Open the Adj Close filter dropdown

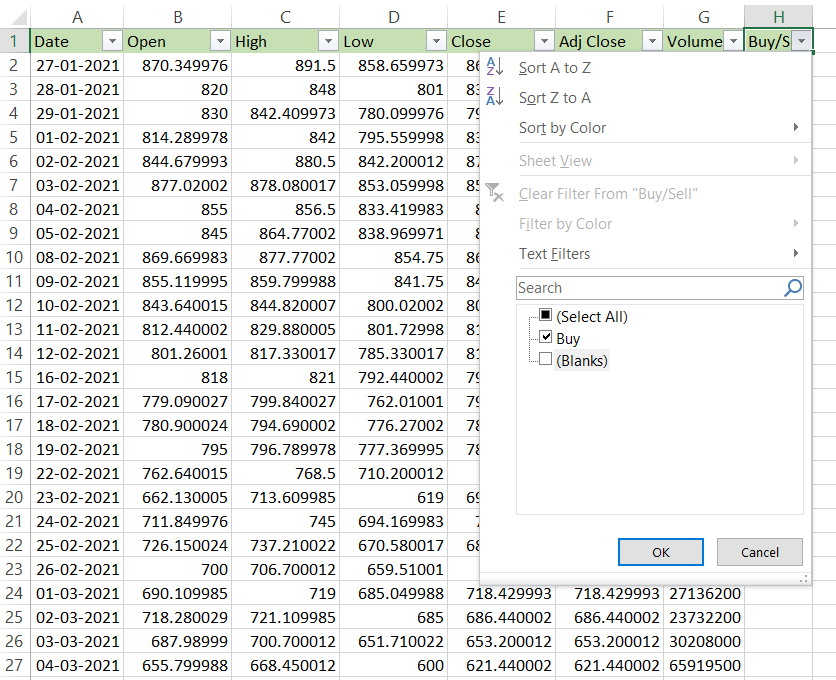click(x=651, y=41)
